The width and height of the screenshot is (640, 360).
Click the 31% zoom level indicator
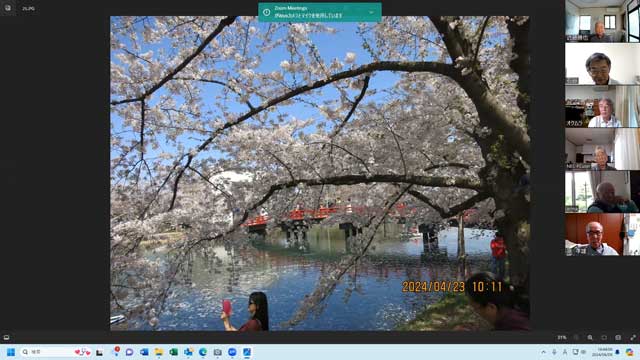coord(562,338)
